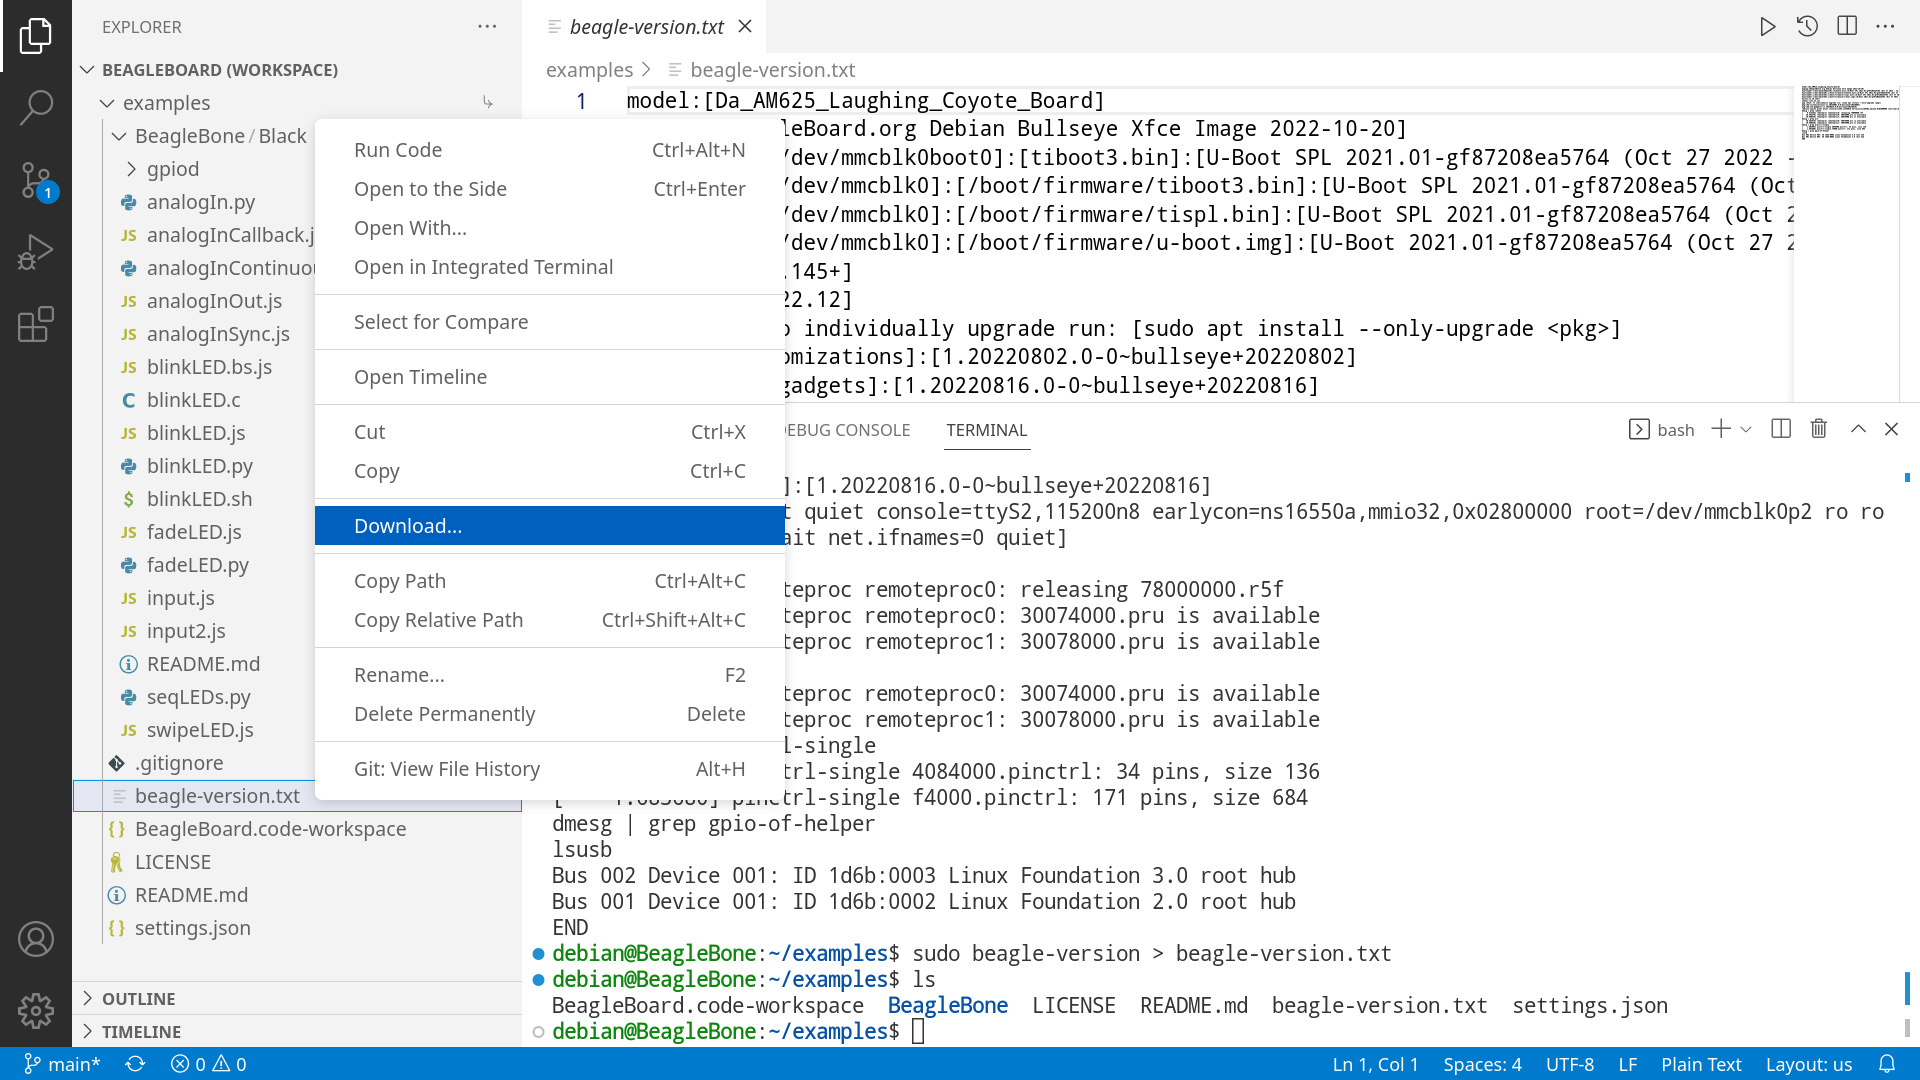
Task: Maximize the terminal panel size
Action: point(1858,429)
